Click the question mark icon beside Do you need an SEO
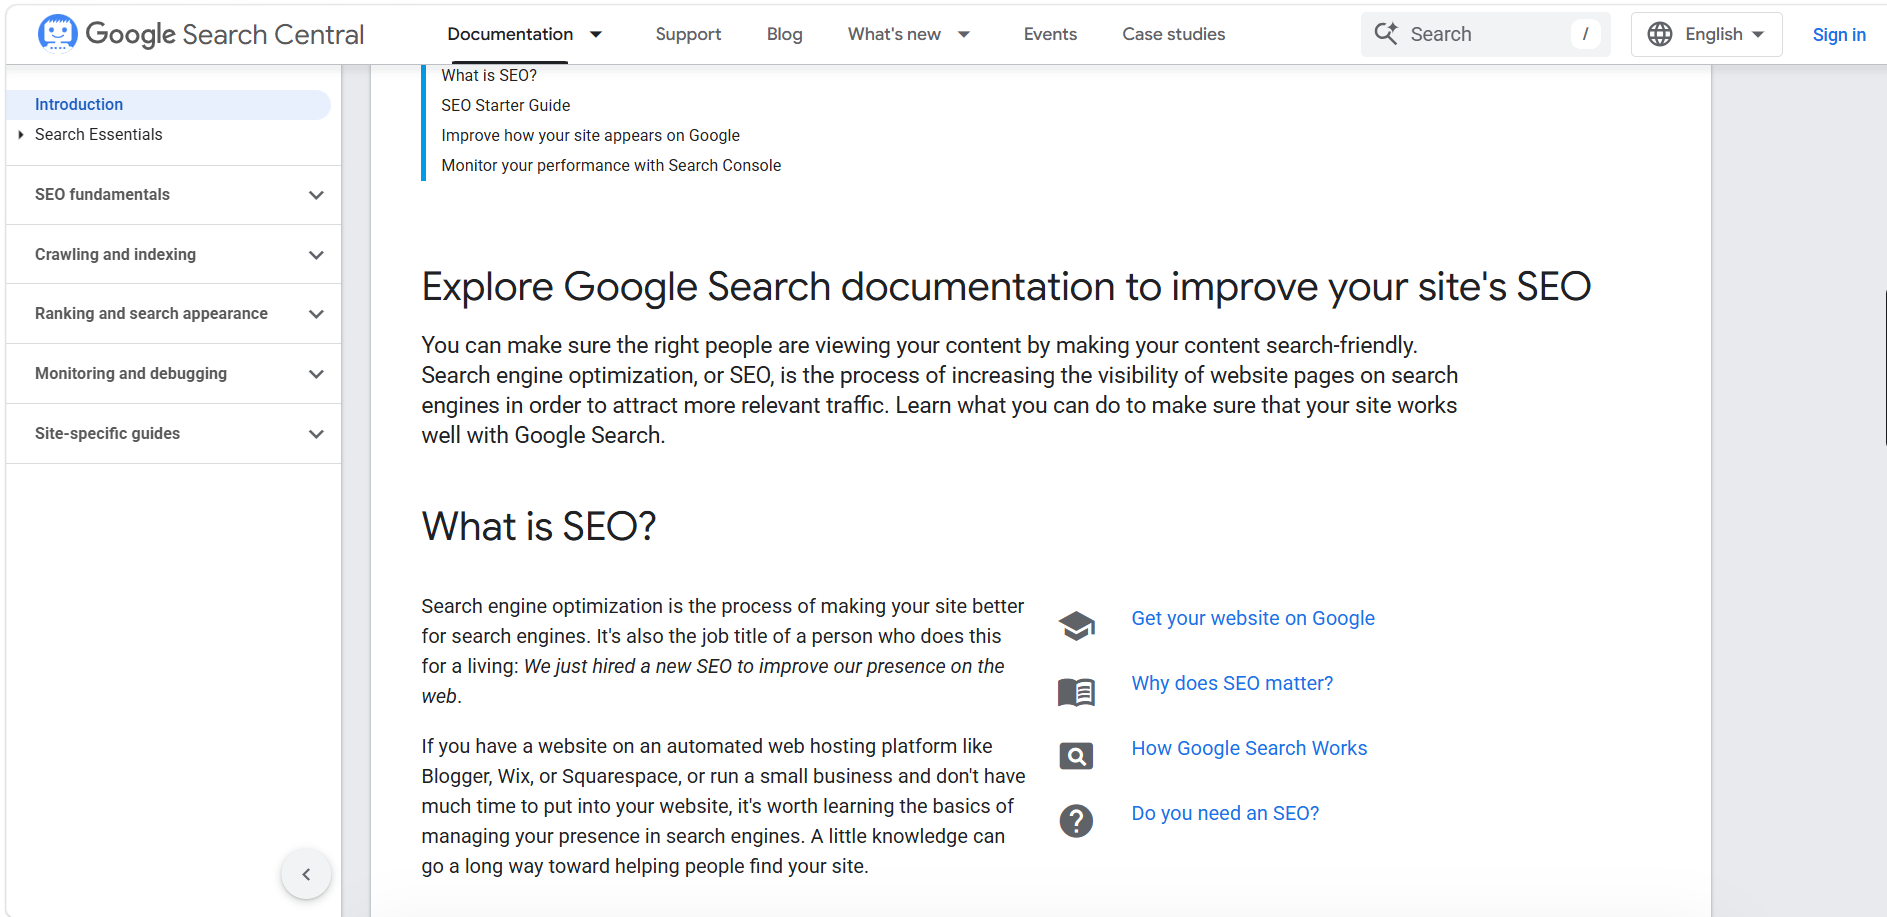The width and height of the screenshot is (1887, 917). coord(1076,821)
